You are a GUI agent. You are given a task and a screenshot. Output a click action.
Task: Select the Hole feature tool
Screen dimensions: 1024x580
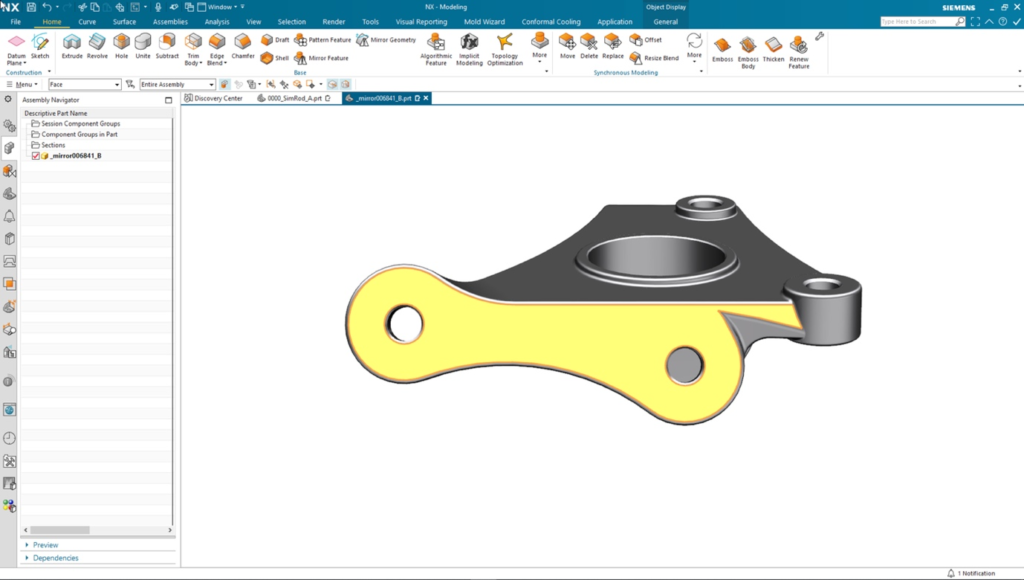(x=120, y=46)
